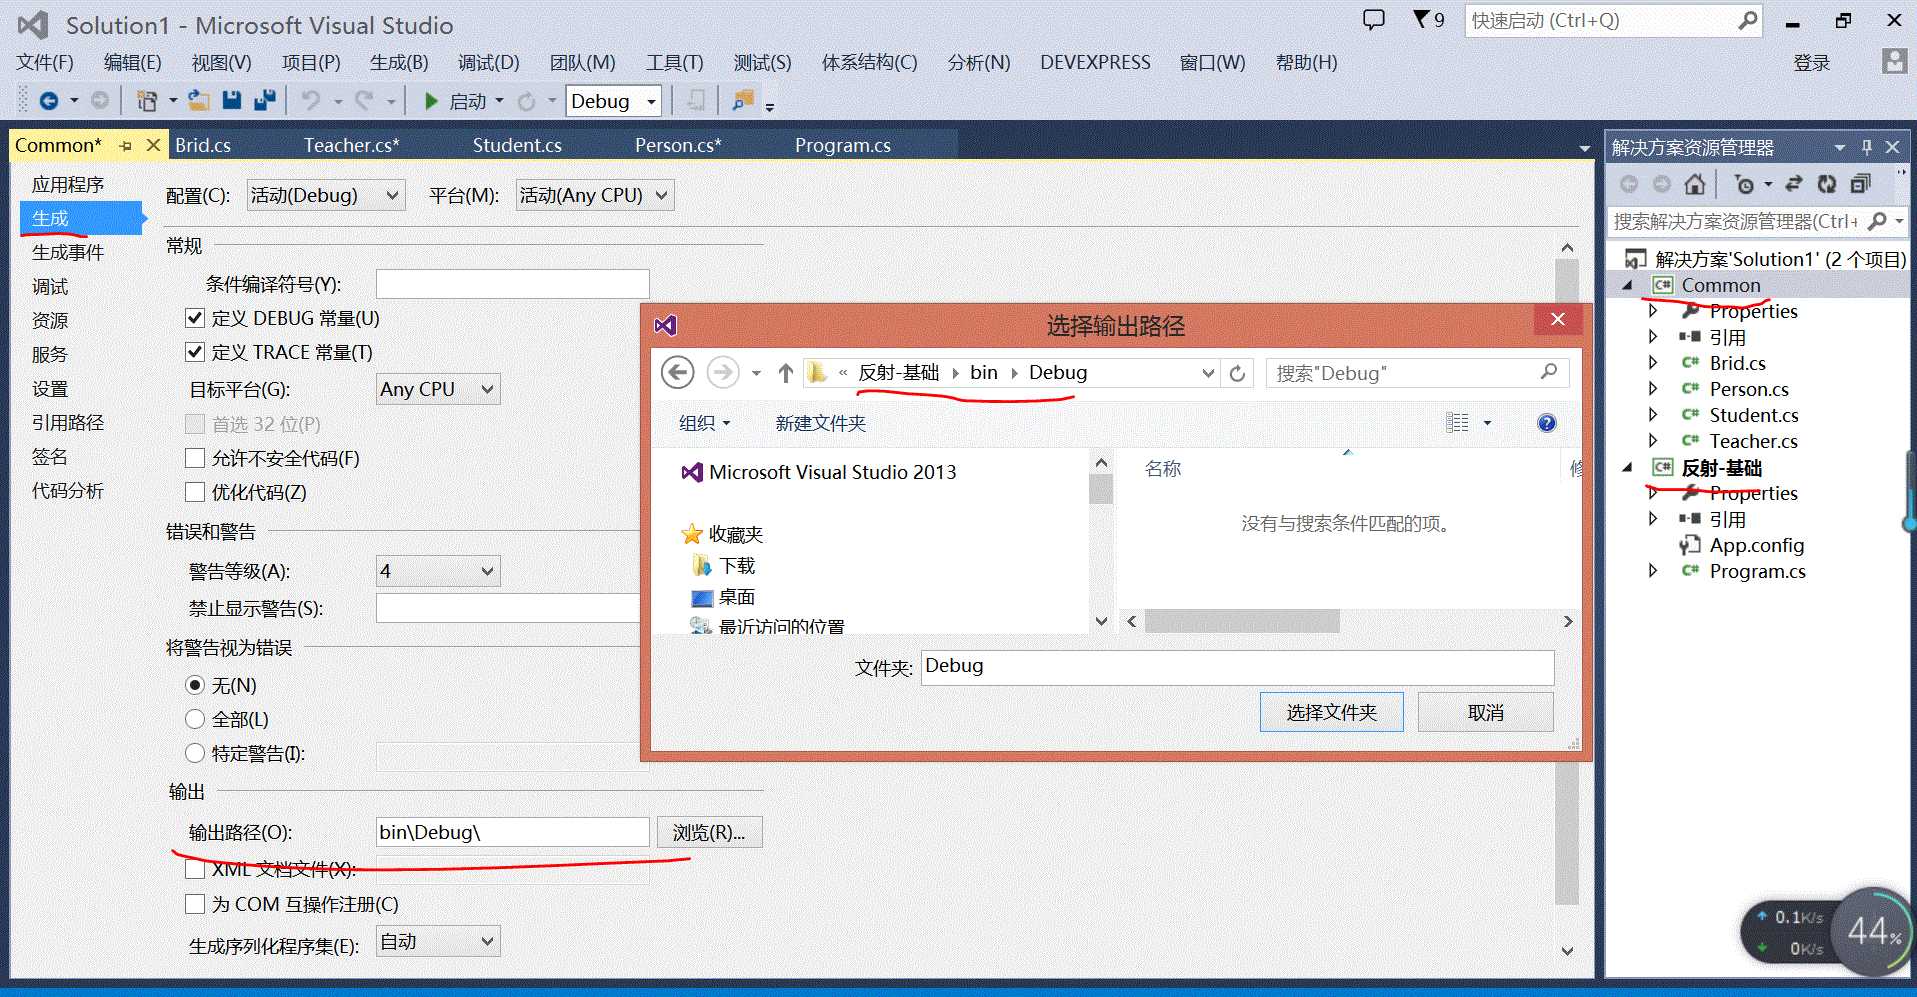
Task: Click the Home icon in Solution Explorer
Action: [x=1694, y=184]
